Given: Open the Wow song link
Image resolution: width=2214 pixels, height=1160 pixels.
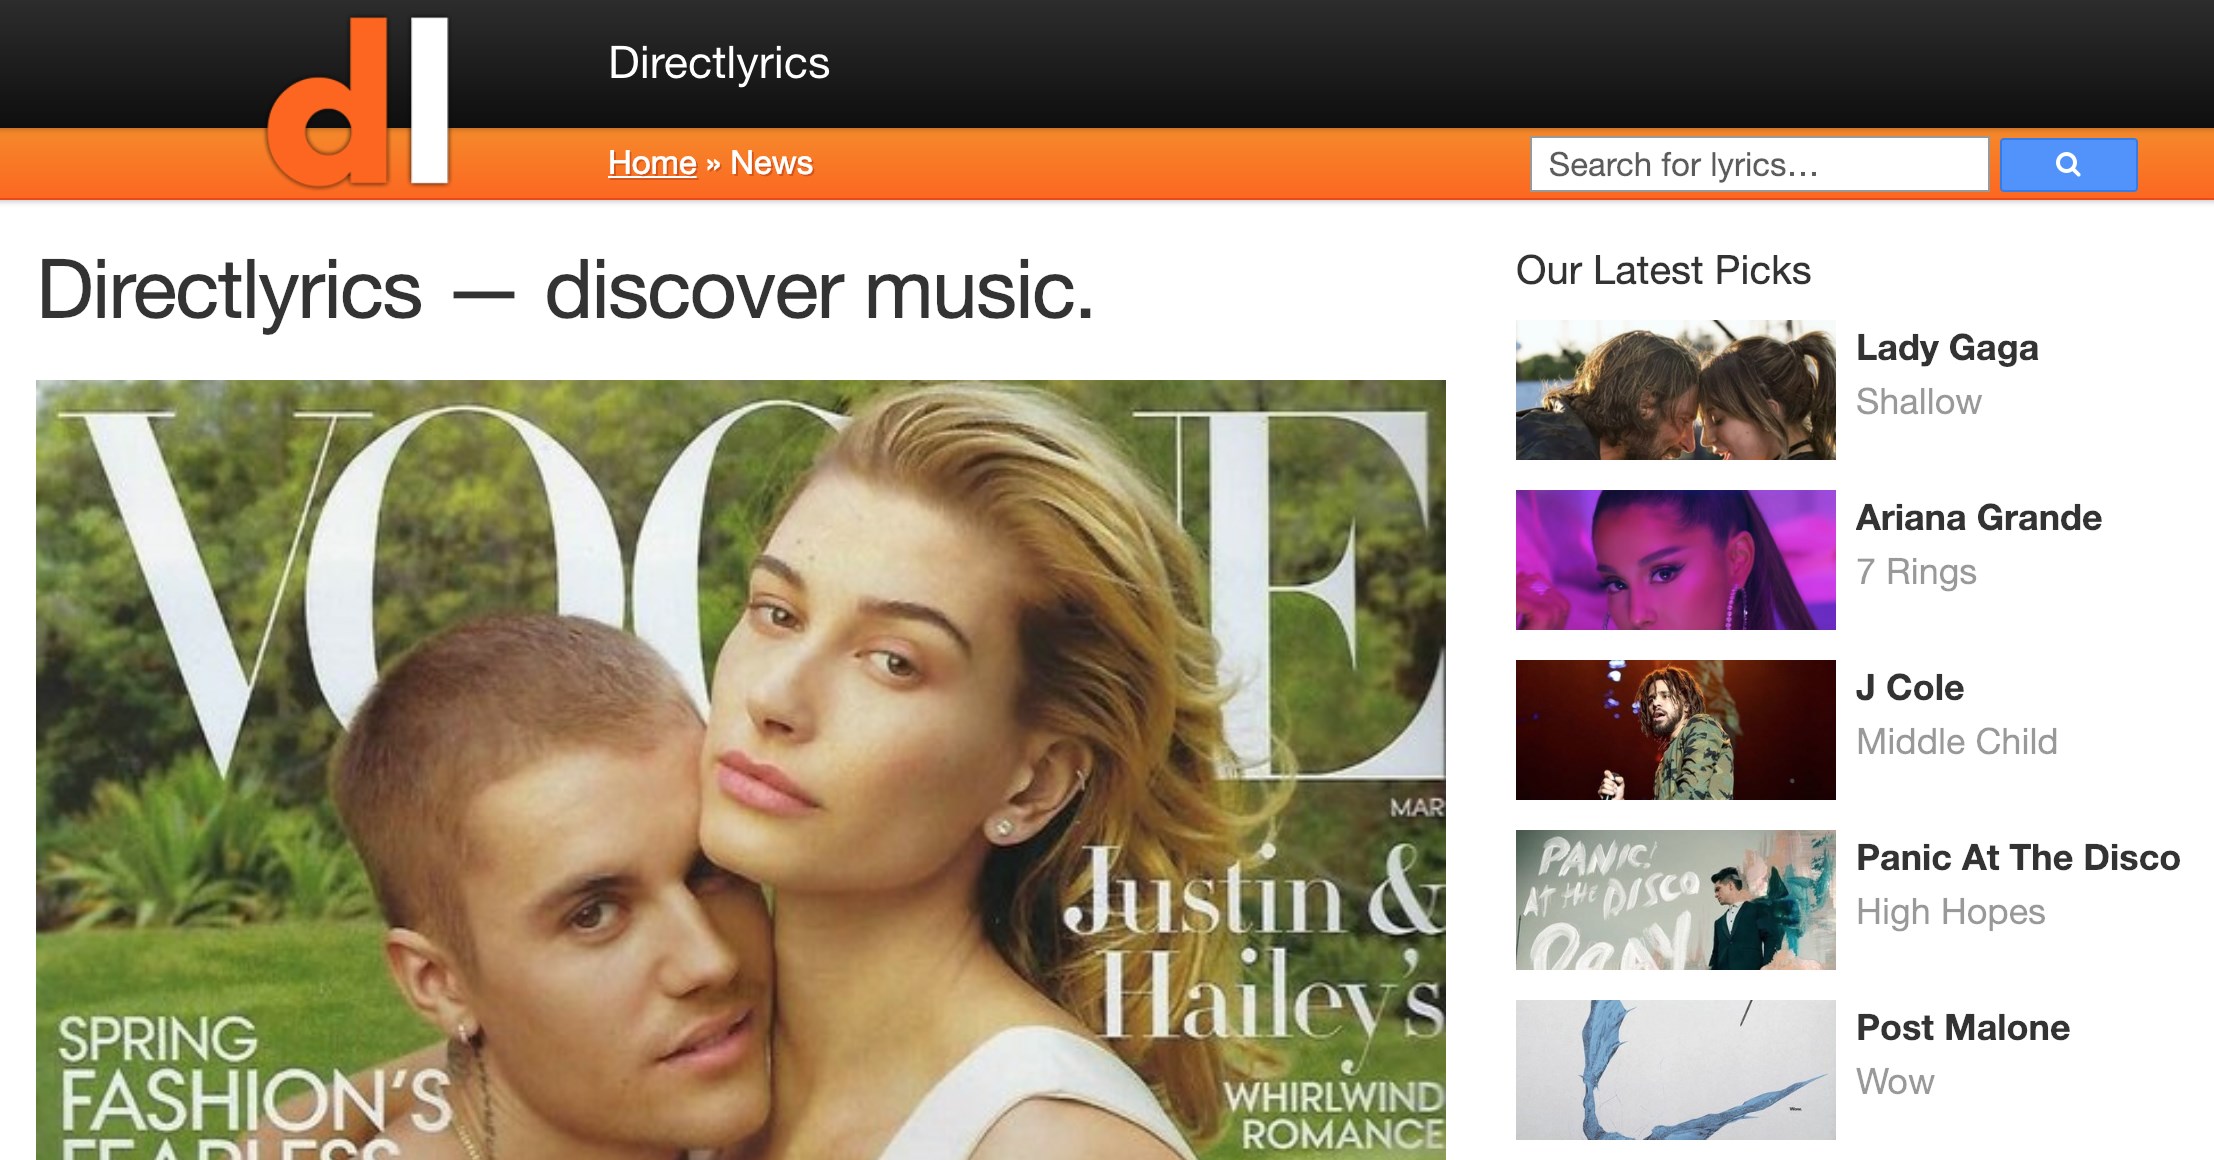Looking at the screenshot, I should [1895, 1082].
